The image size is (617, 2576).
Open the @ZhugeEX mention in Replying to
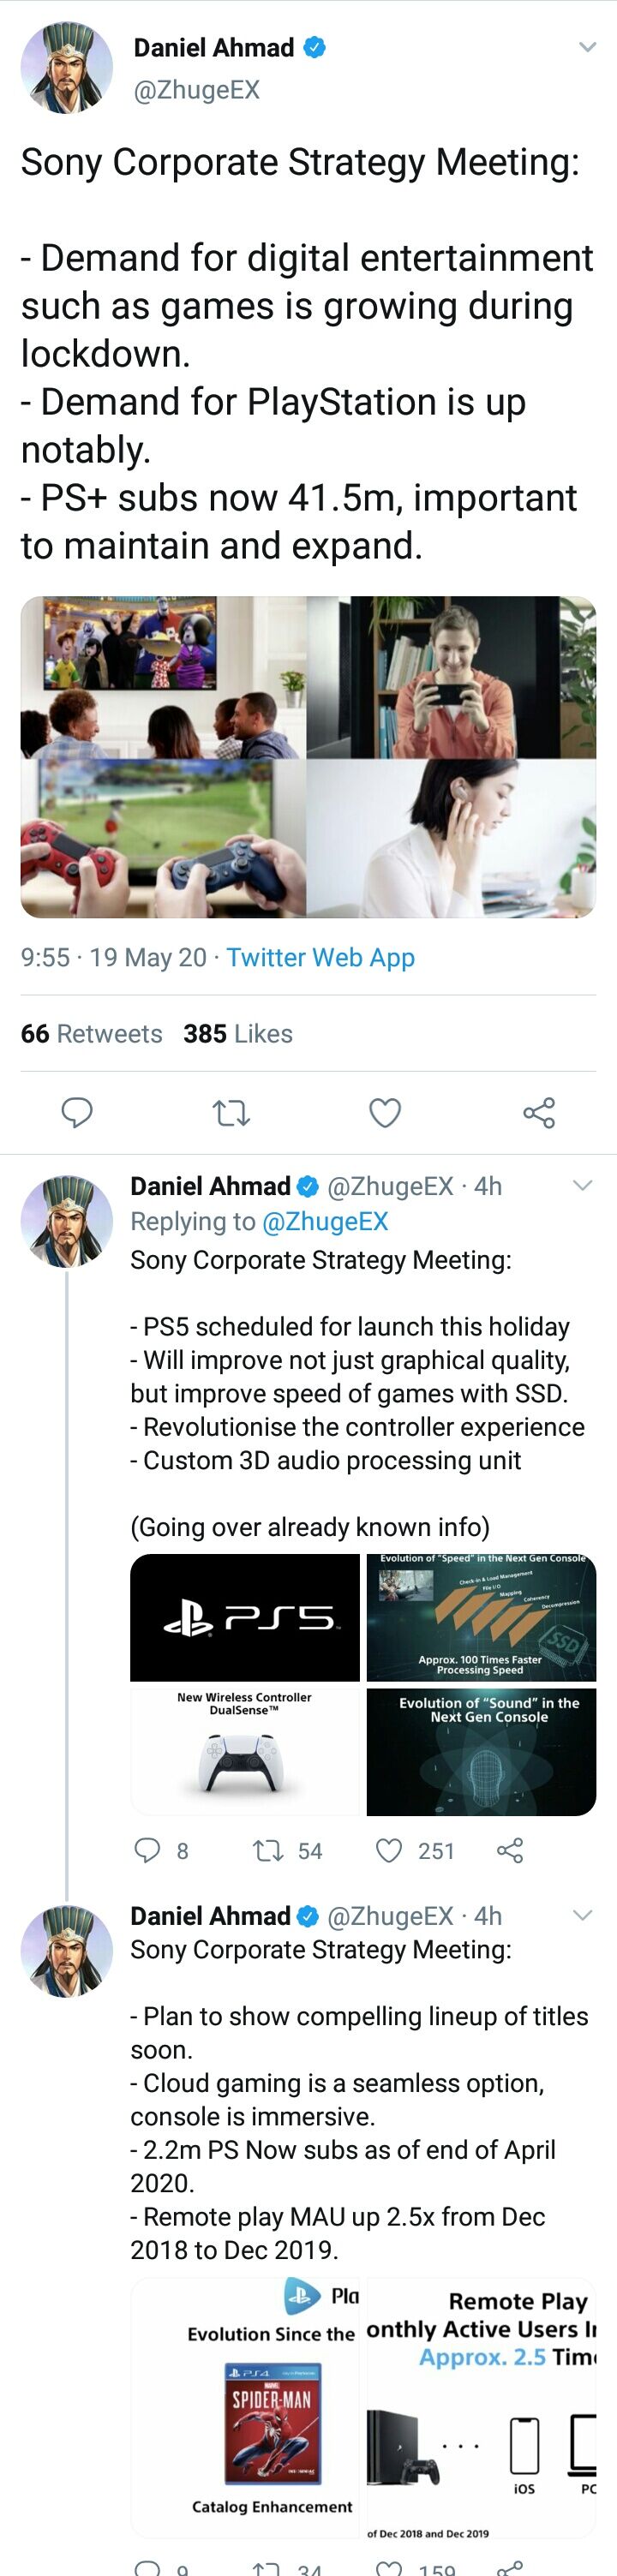click(324, 1221)
